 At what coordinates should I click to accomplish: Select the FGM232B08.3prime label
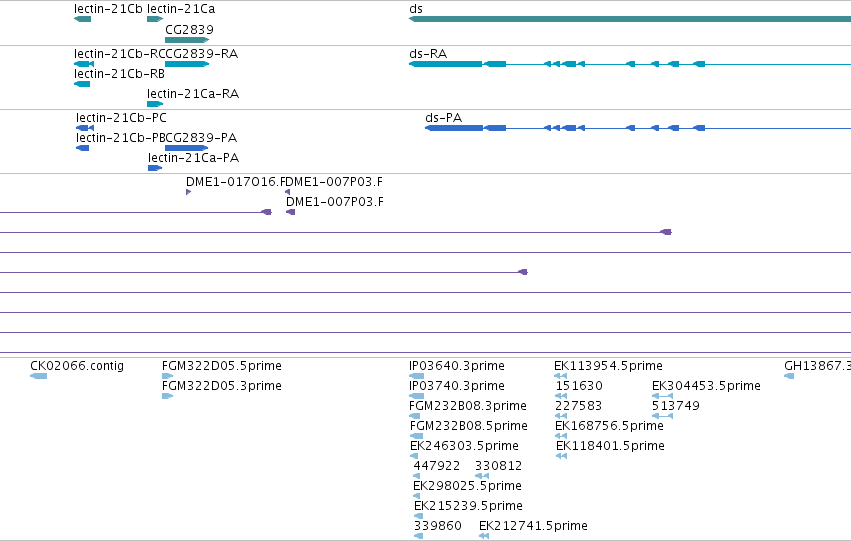pos(468,406)
